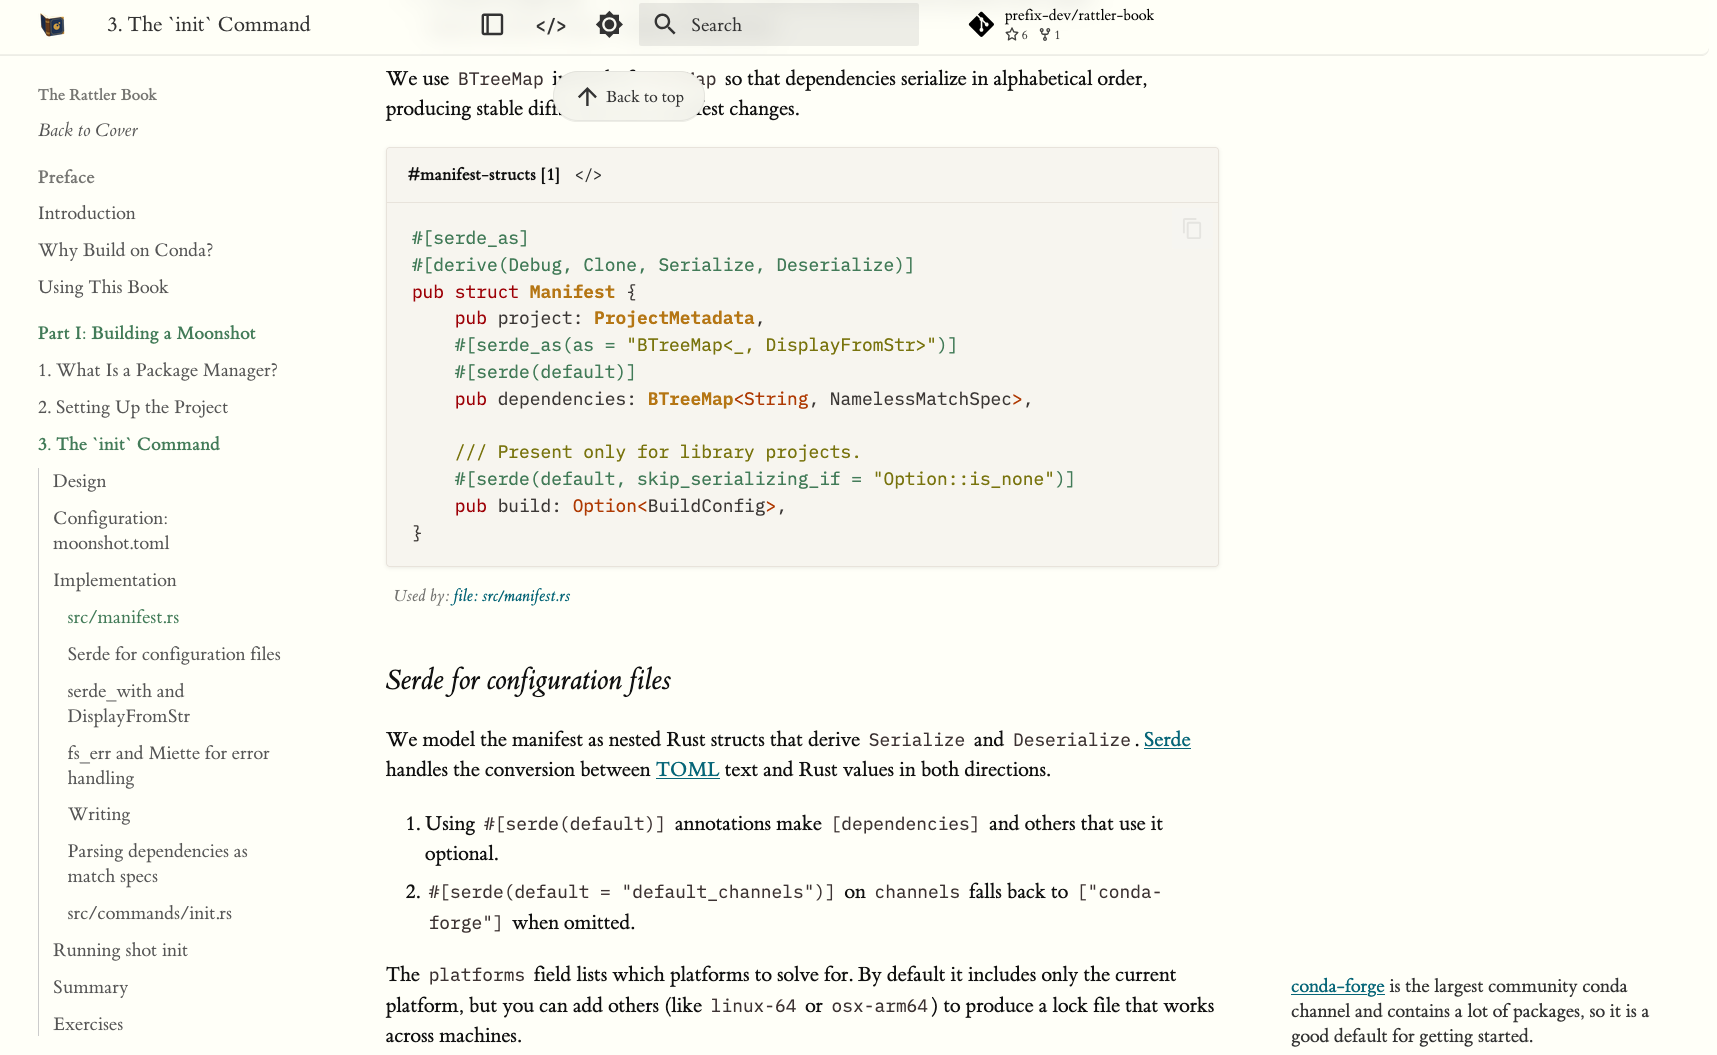Jump to src/manifest.rs subsection
The width and height of the screenshot is (1717, 1055).
tap(124, 617)
